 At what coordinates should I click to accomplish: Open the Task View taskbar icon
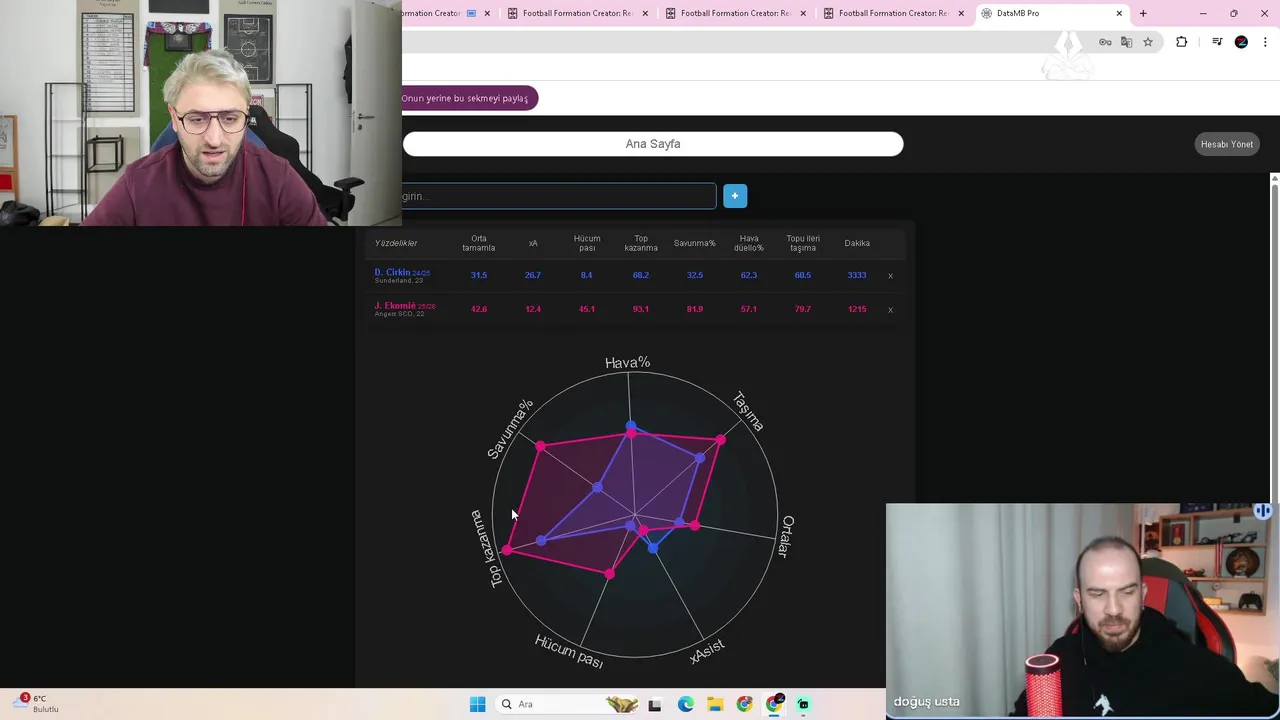[x=654, y=705]
